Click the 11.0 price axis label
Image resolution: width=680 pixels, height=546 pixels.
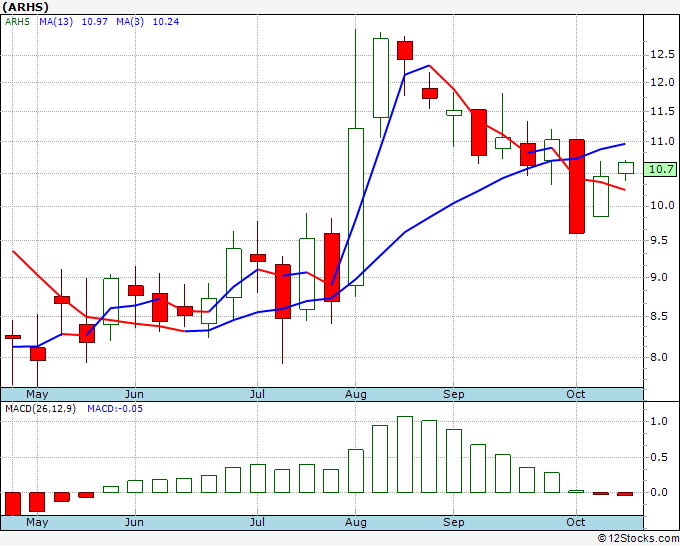click(662, 141)
